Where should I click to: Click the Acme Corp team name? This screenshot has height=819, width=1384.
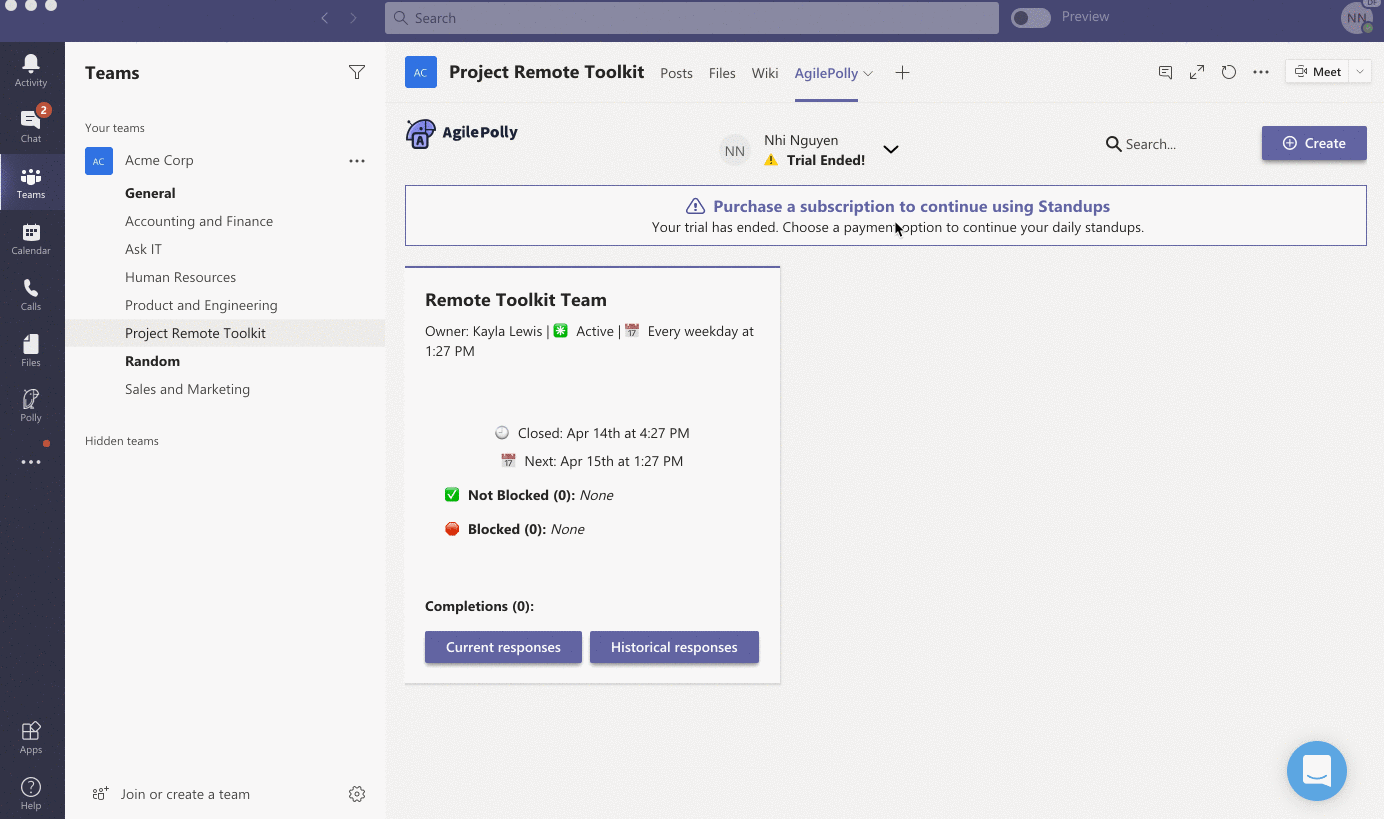(x=159, y=160)
